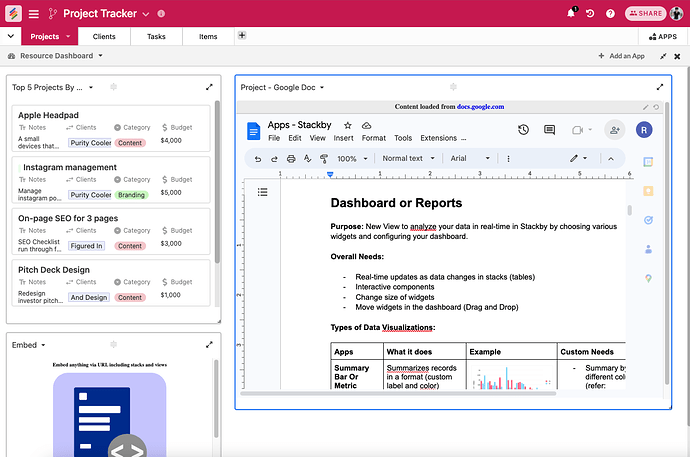Viewport: 690px width, 457px height.
Task: Click the SHARE button
Action: tap(645, 14)
